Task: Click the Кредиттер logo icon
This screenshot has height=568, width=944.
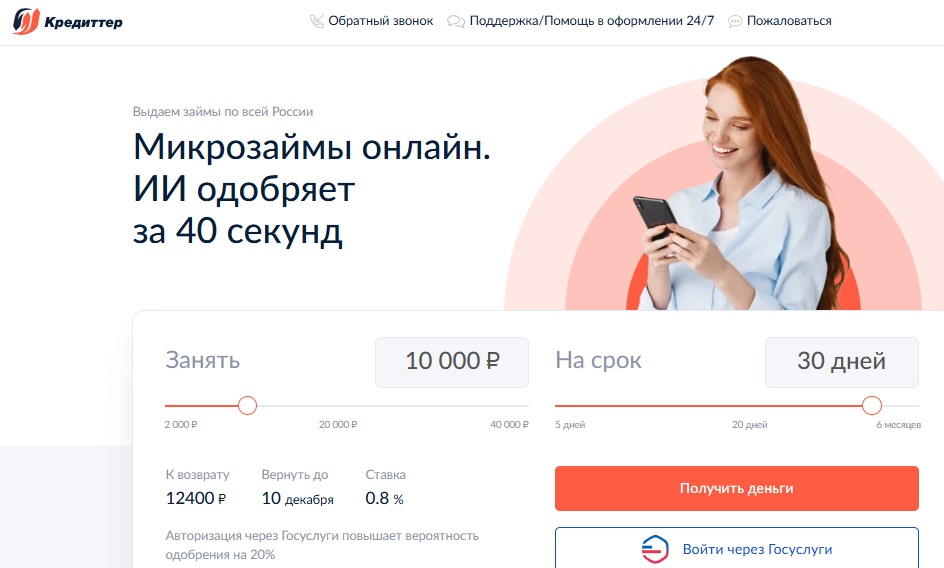Action: coord(26,22)
